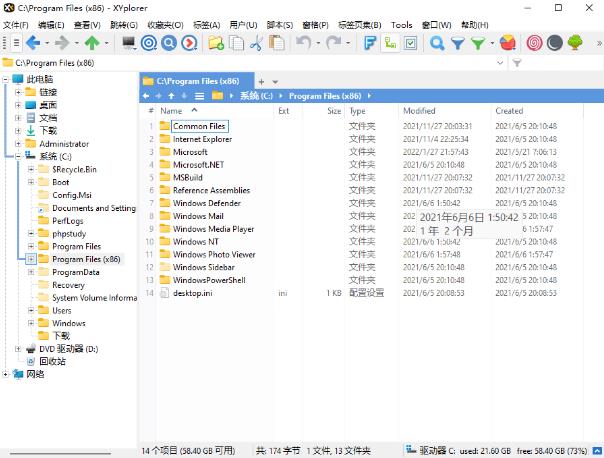
Task: Collapse the 系统 (C:) tree node
Action: tap(18, 156)
